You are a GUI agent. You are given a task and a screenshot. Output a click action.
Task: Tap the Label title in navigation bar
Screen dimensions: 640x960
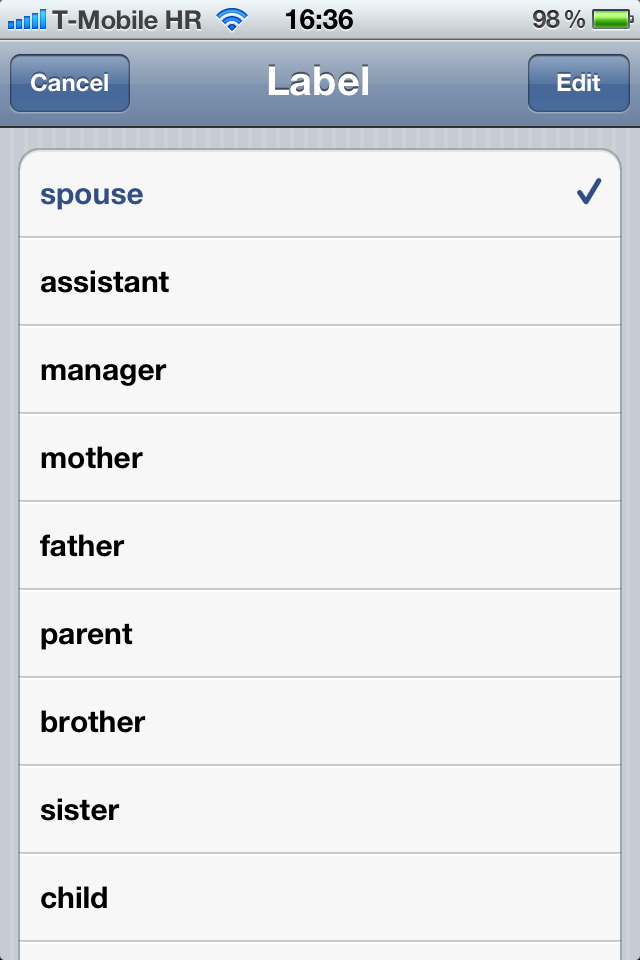point(319,83)
